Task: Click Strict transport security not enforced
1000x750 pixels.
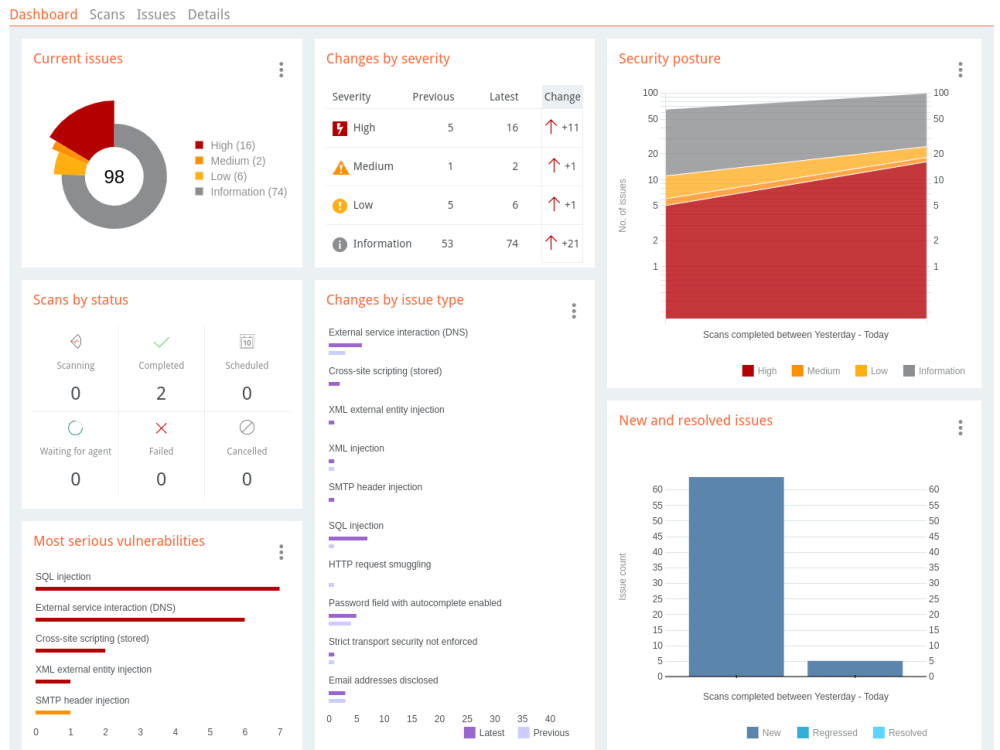Action: [x=402, y=642]
